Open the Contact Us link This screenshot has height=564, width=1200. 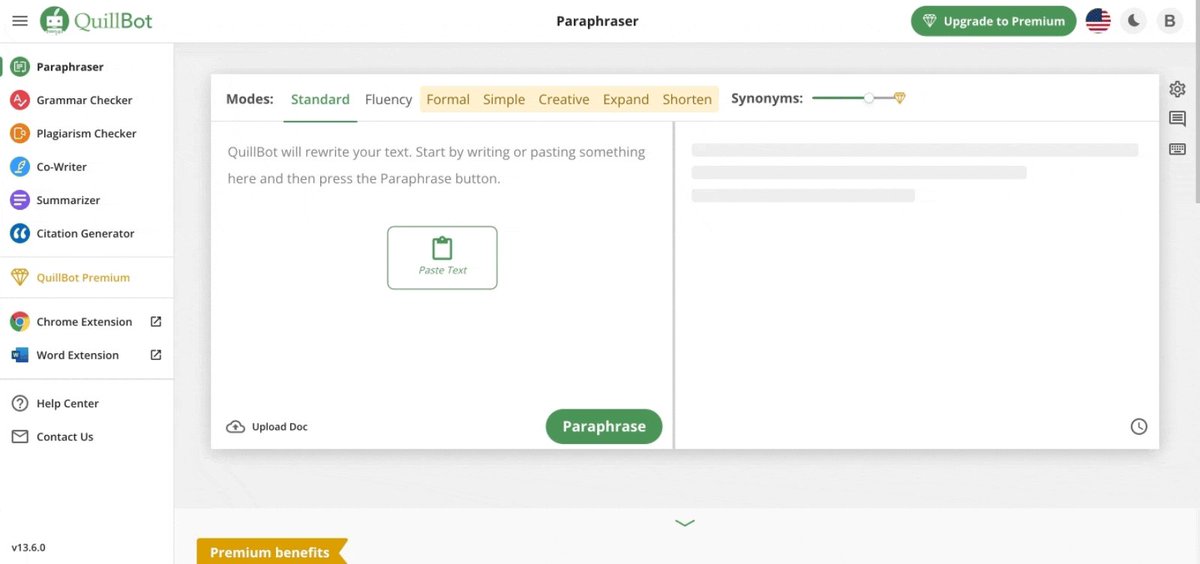65,437
